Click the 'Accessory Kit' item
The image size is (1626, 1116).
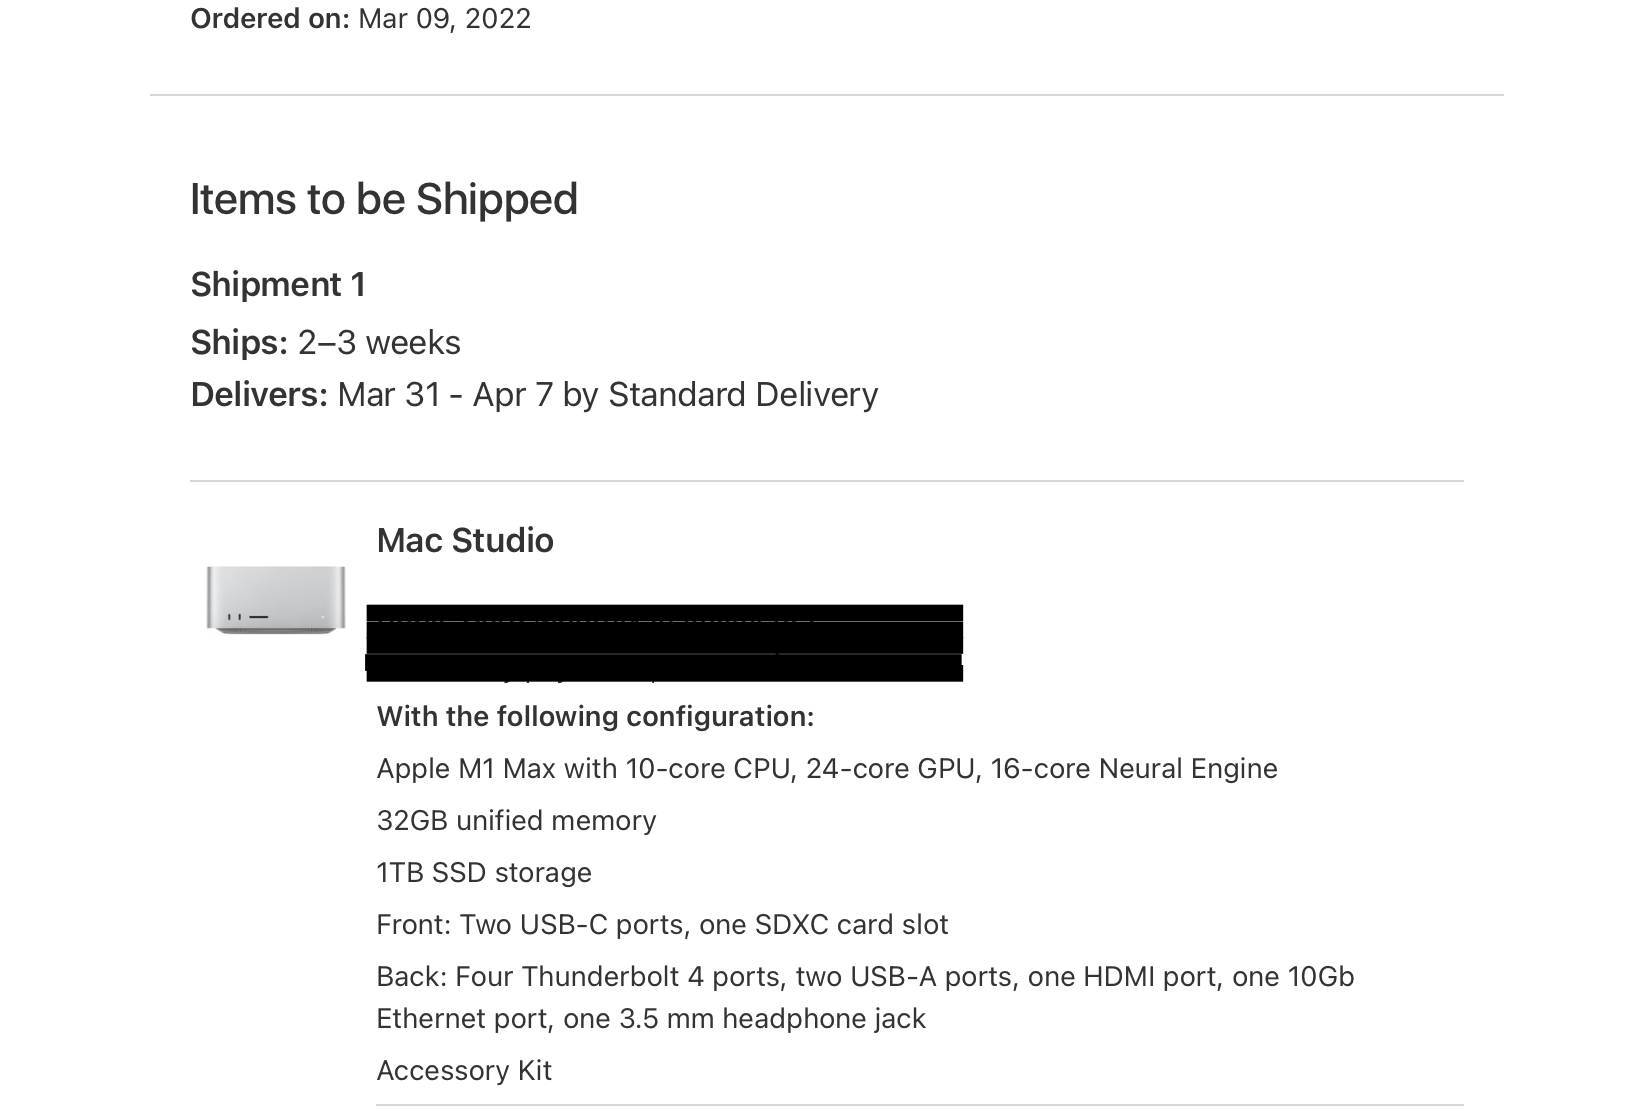point(464,1071)
